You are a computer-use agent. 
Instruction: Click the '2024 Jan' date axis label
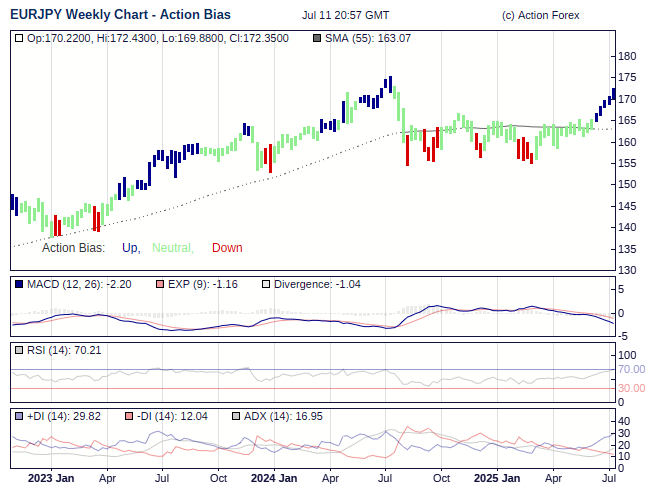click(x=273, y=478)
